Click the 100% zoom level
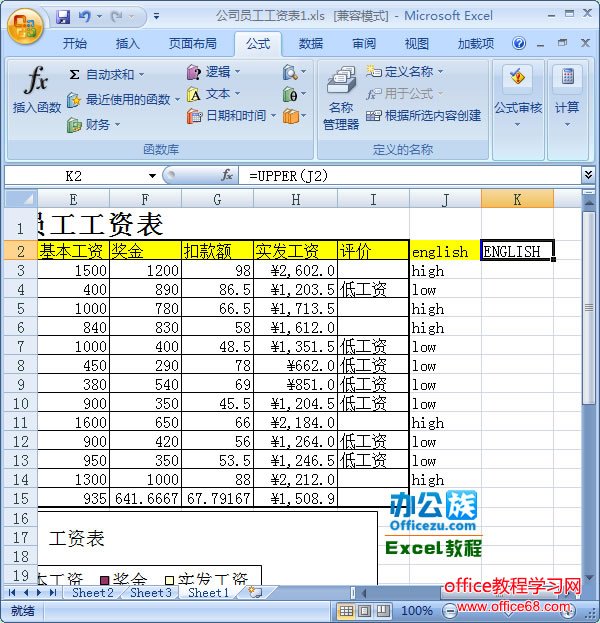 pos(416,610)
